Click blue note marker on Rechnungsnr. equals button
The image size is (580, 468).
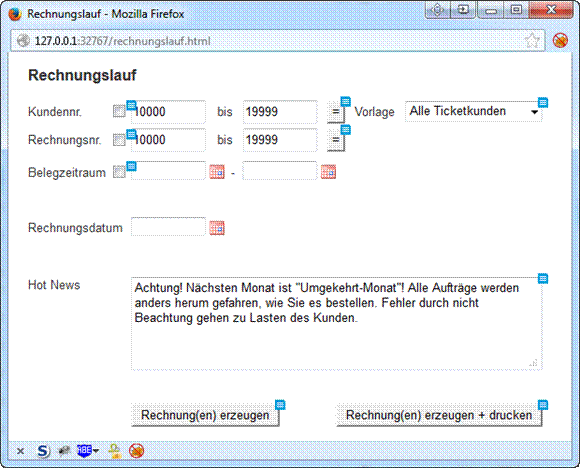(x=345, y=129)
